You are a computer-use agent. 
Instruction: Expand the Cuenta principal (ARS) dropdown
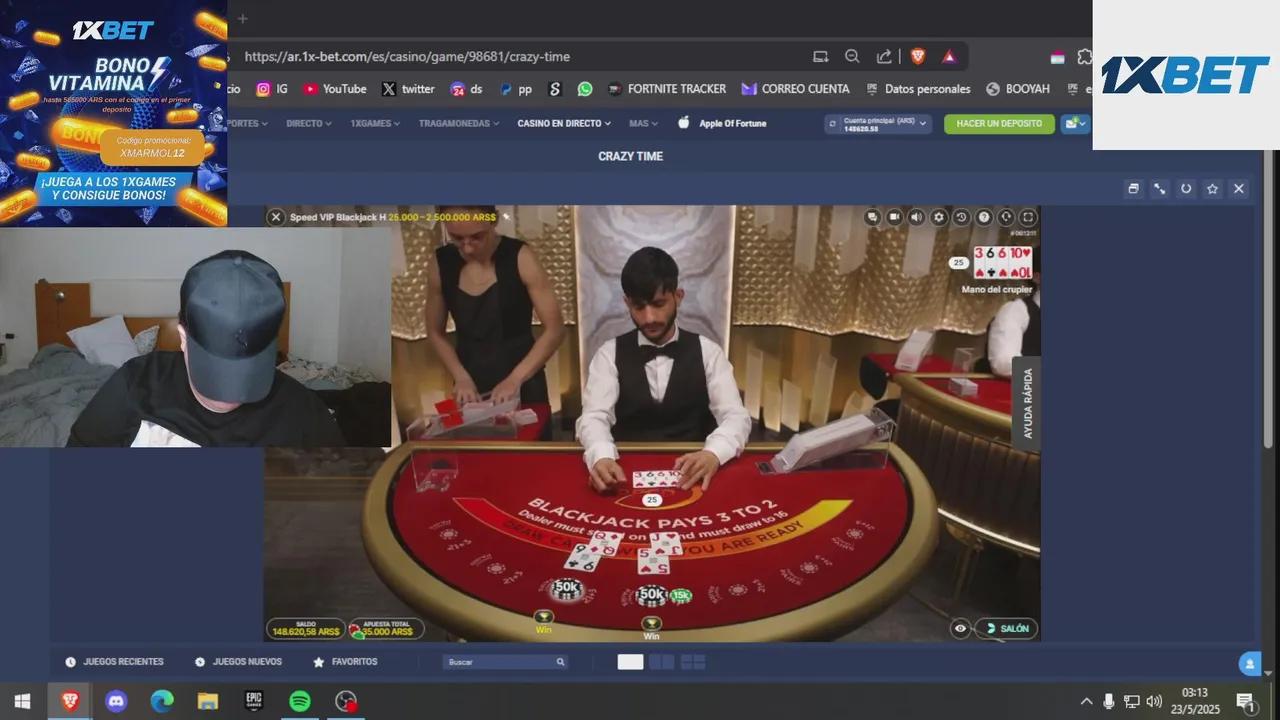(x=878, y=123)
